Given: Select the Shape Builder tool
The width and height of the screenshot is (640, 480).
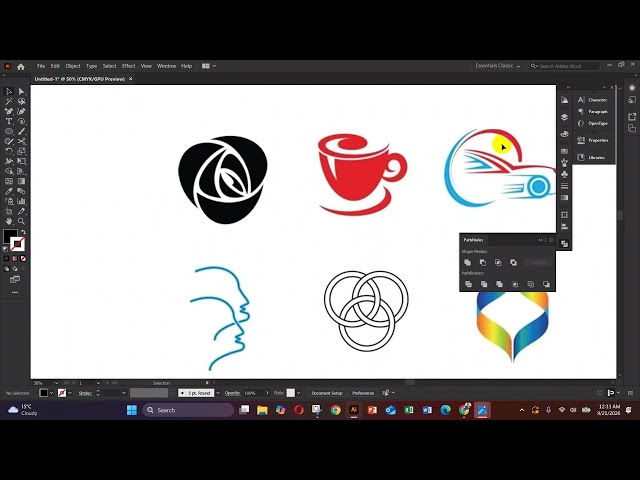Looking at the screenshot, I should 9,171.
